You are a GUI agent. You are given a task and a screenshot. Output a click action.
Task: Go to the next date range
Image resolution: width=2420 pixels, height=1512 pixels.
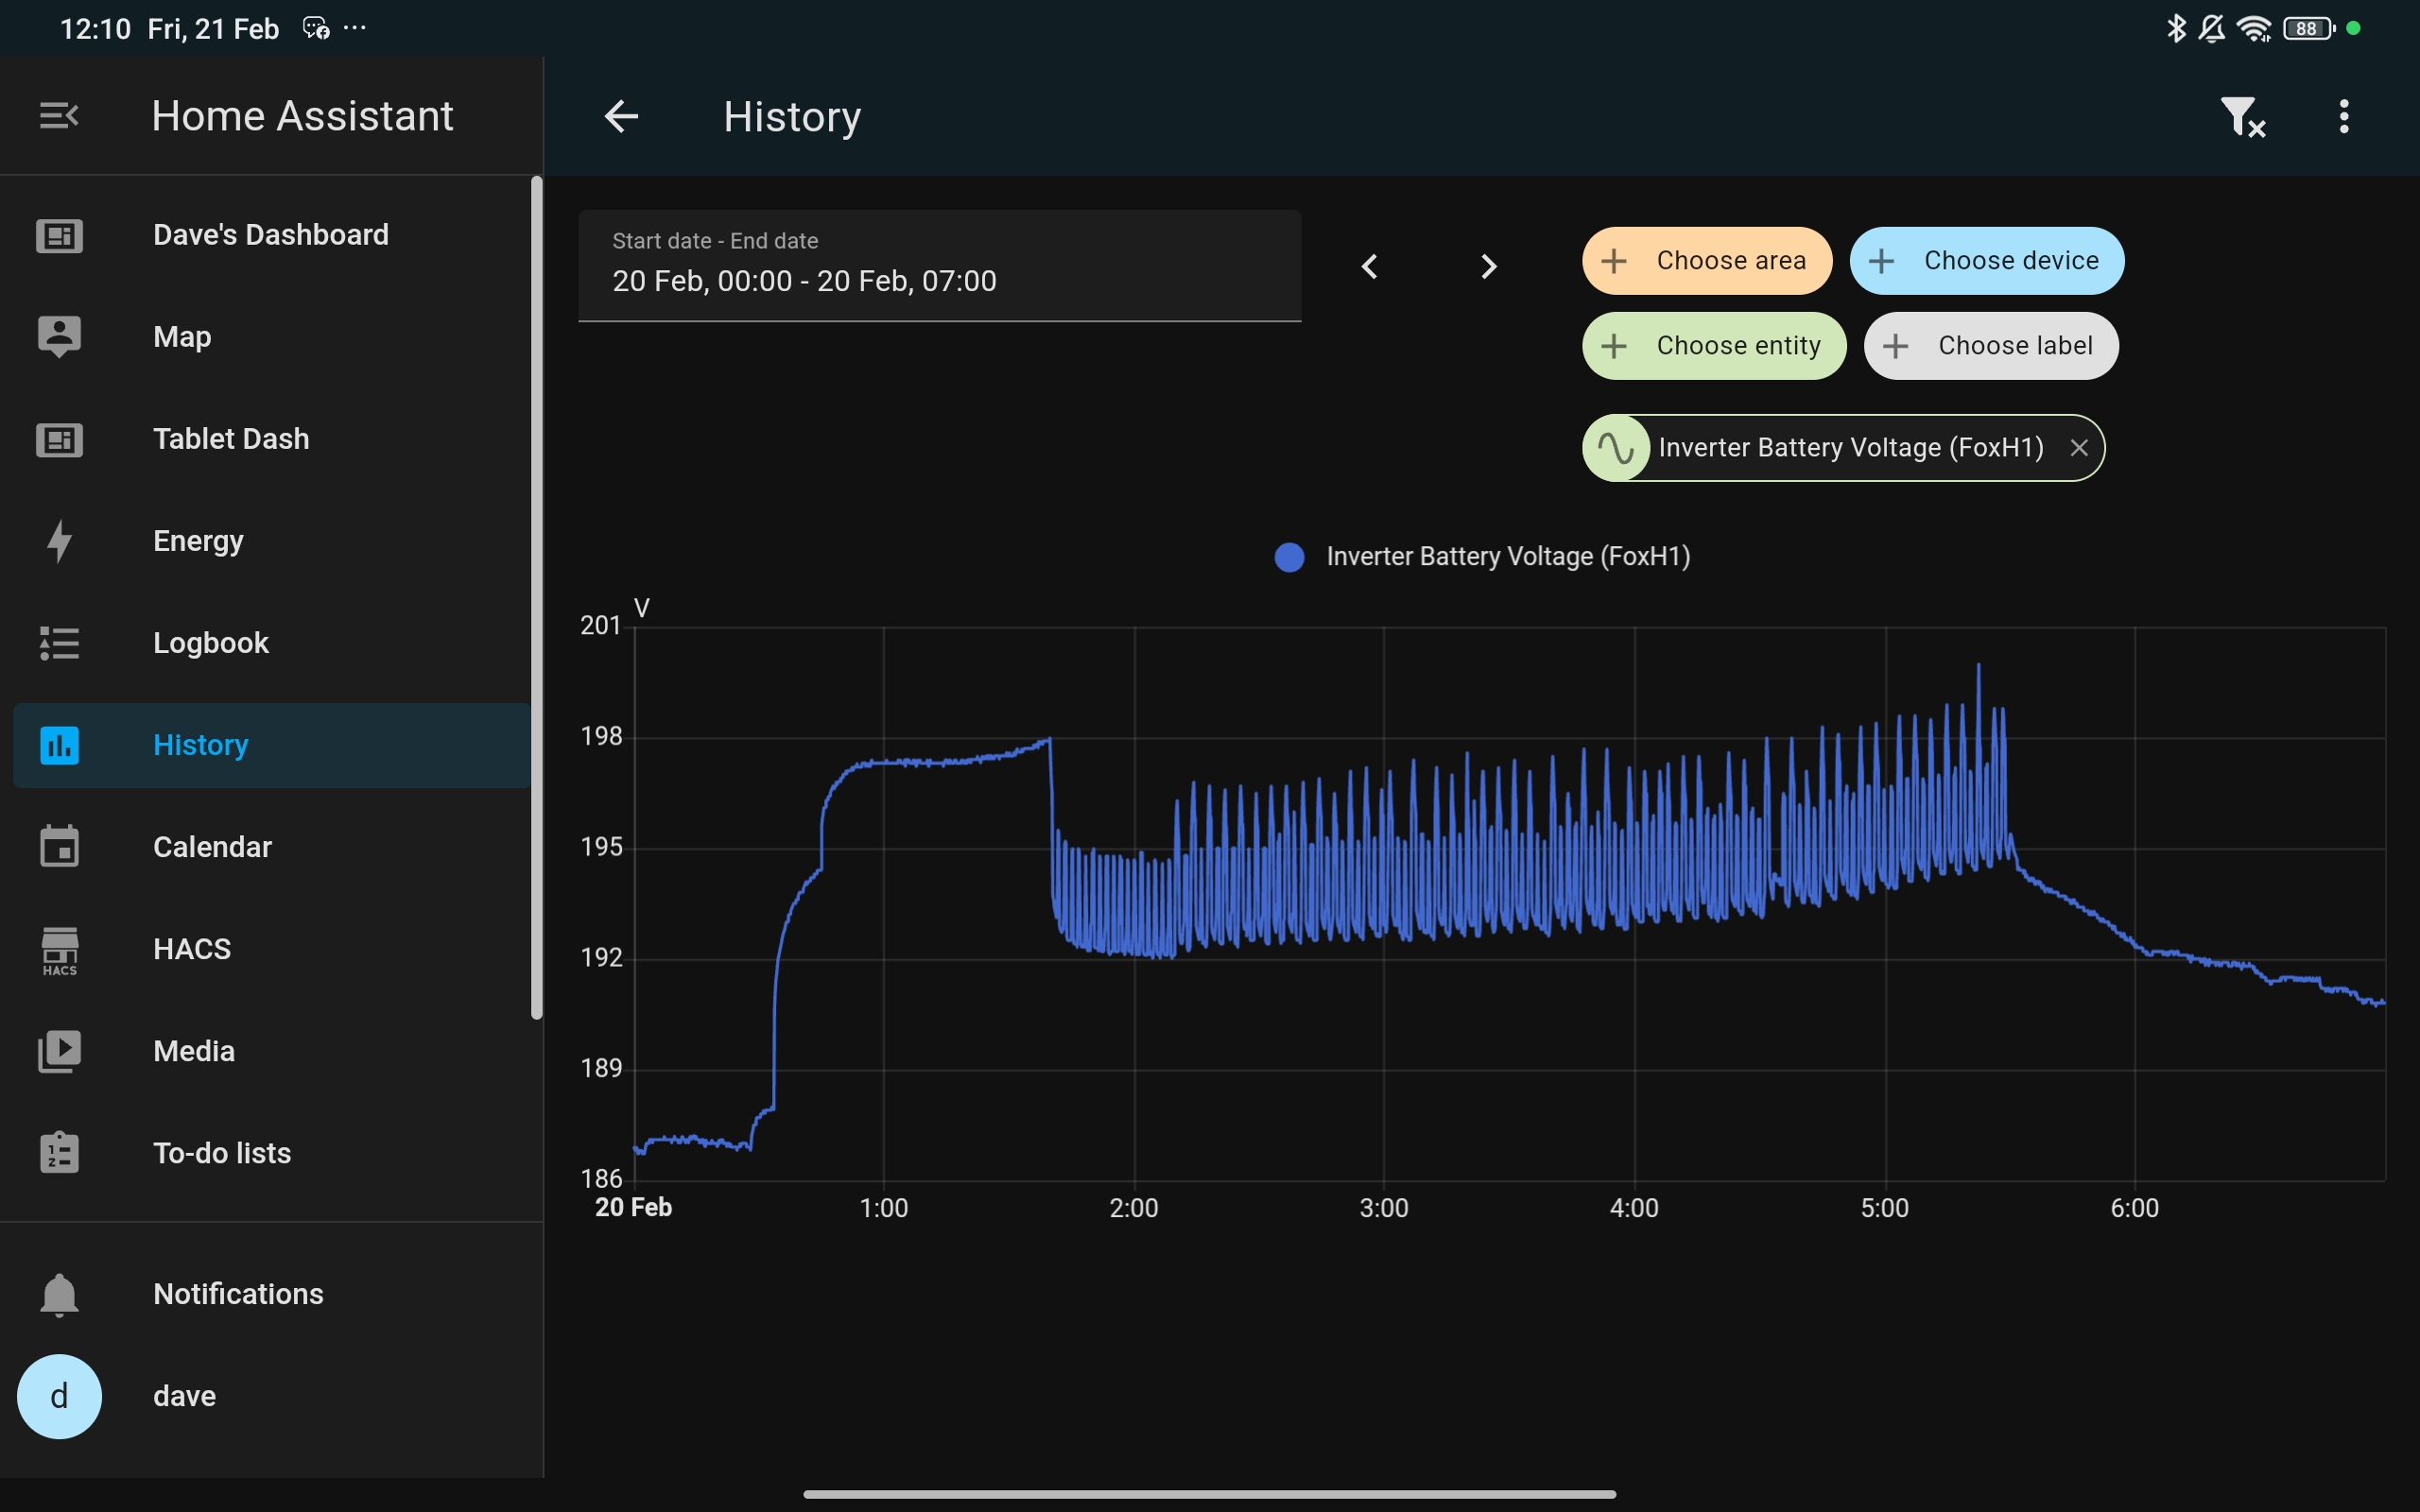click(1488, 266)
